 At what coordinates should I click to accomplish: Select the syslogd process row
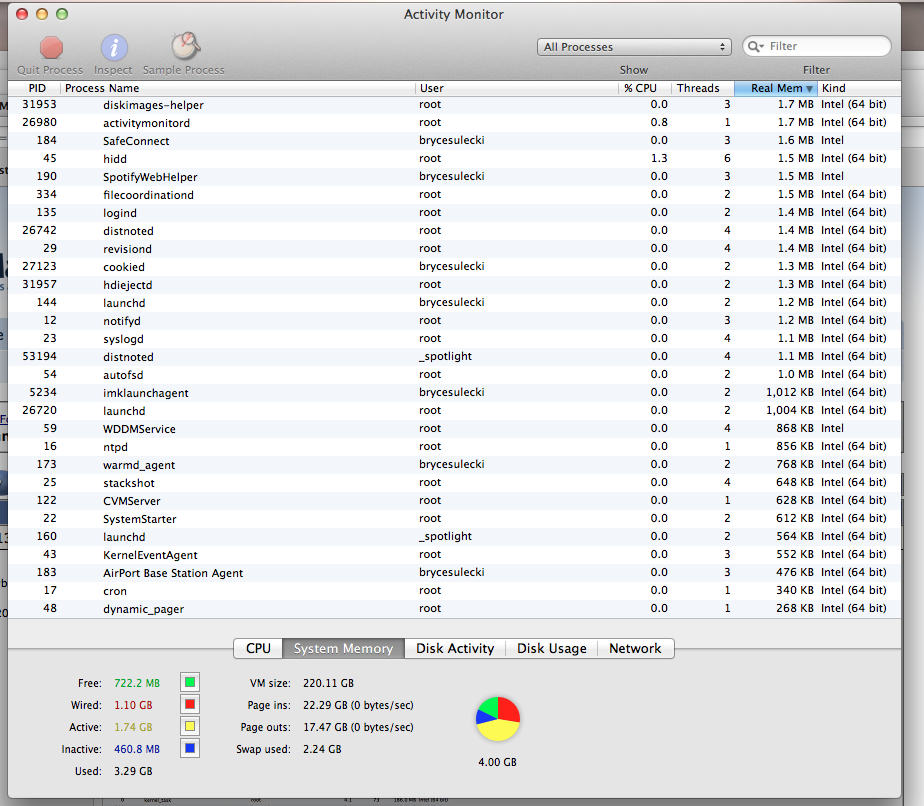tap(454, 339)
